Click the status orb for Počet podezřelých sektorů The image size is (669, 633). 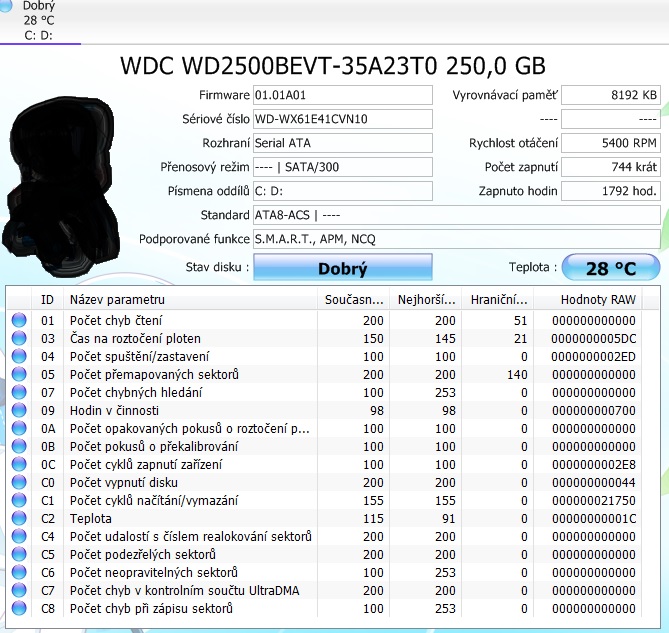click(x=19, y=555)
